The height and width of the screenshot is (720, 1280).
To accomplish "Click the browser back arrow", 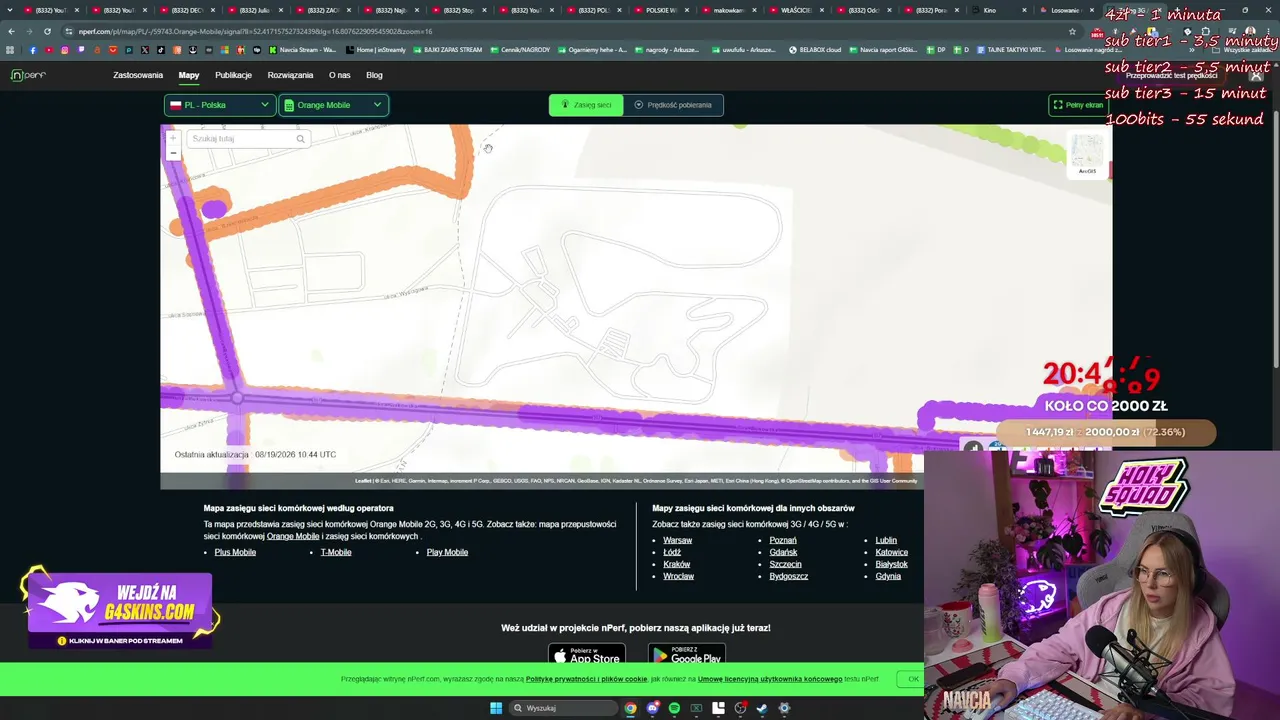I will (x=12, y=31).
